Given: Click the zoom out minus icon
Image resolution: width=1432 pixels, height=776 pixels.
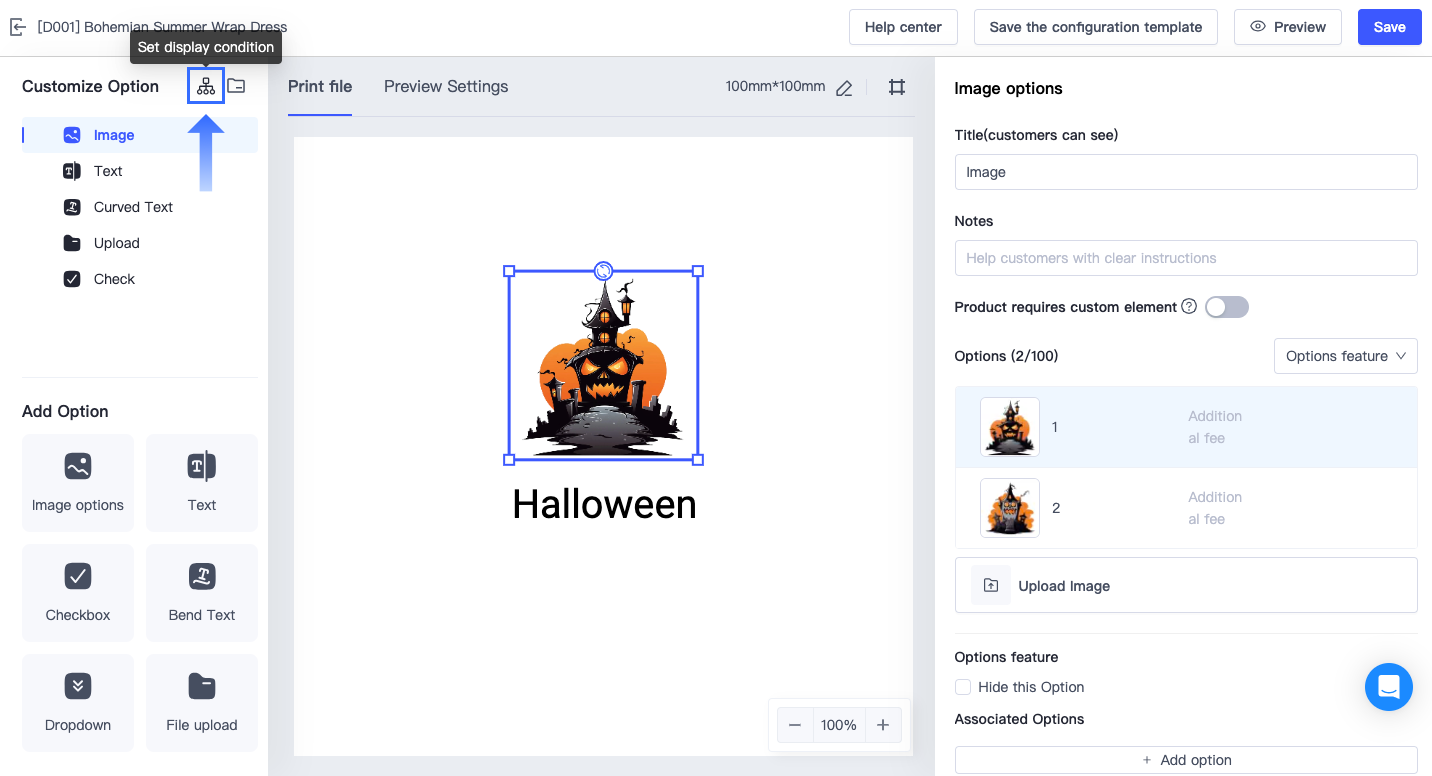Looking at the screenshot, I should [x=795, y=725].
